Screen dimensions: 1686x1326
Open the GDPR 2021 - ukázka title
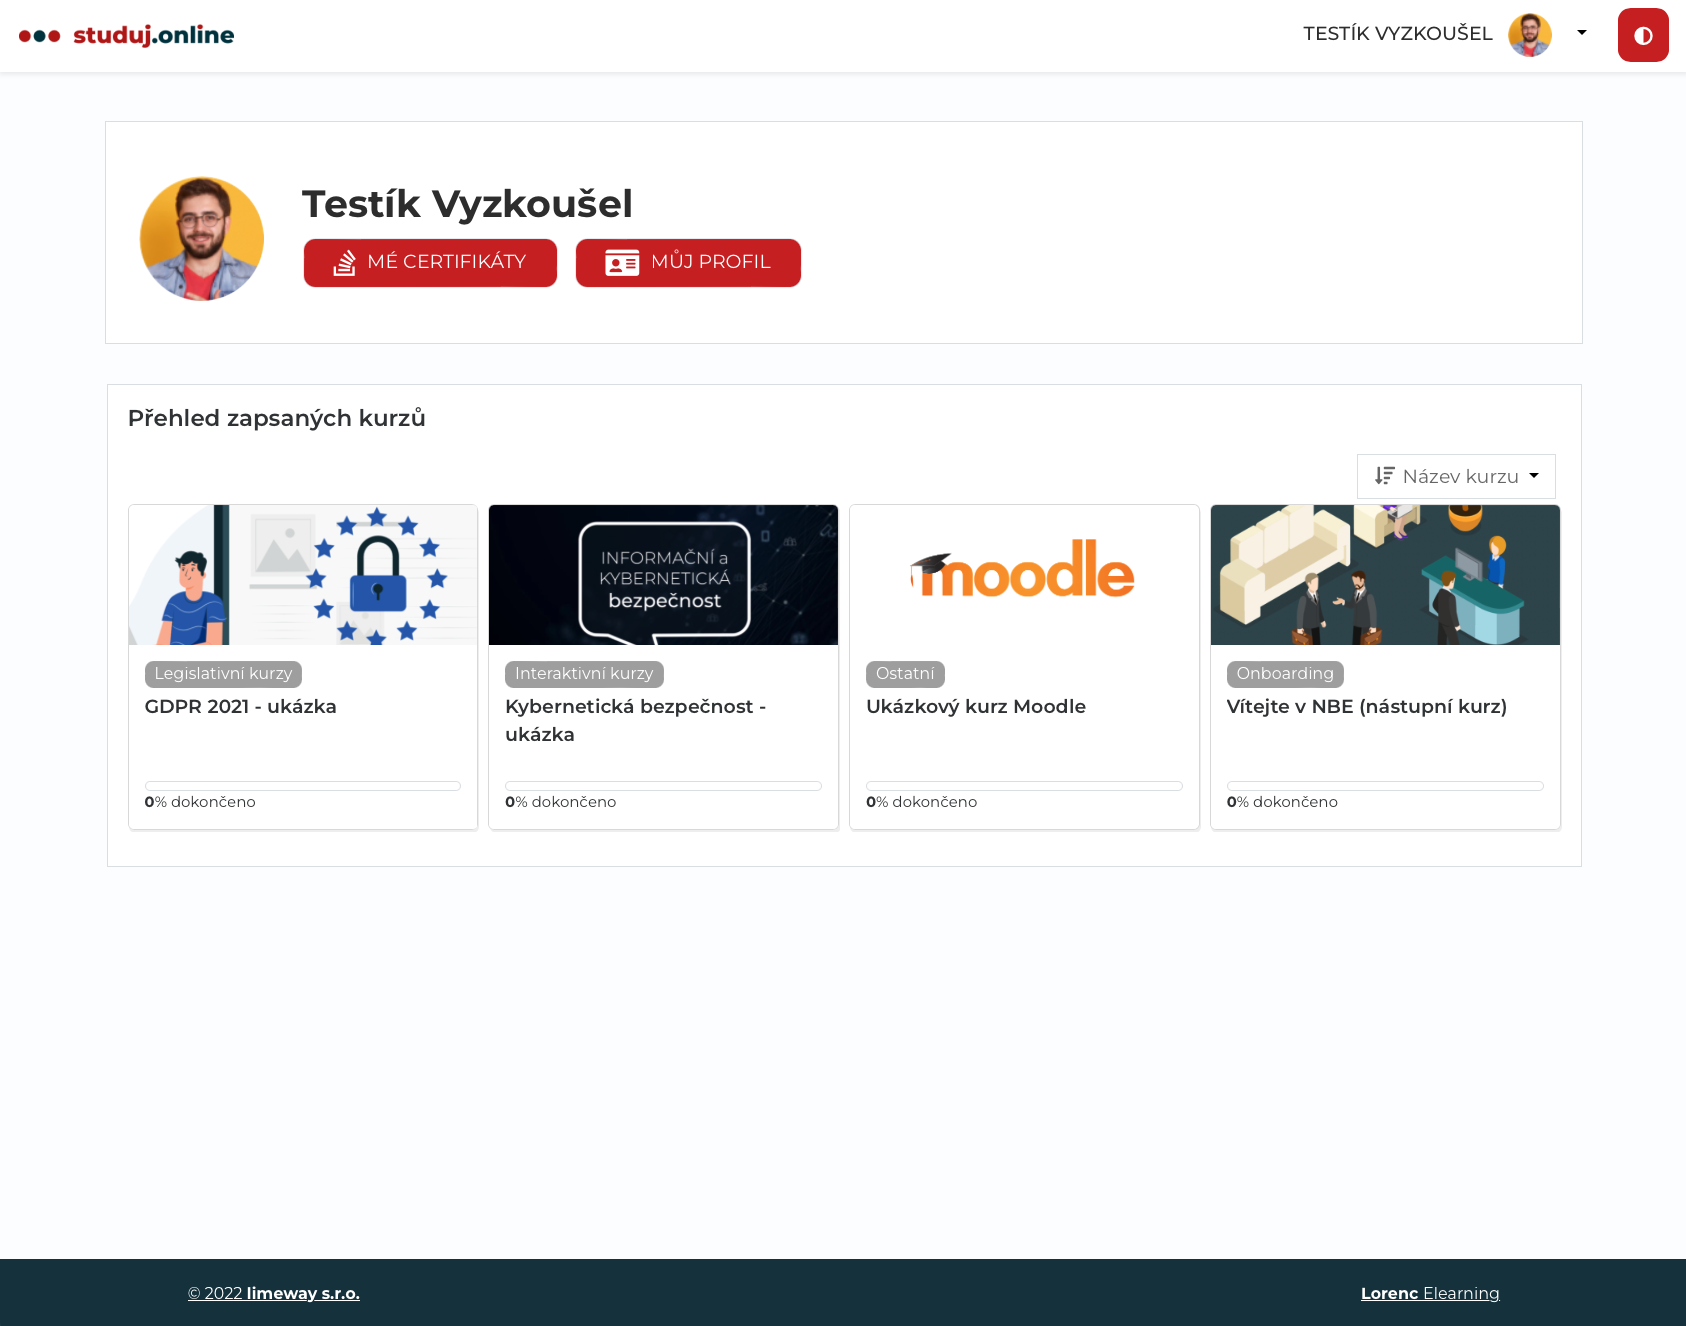pyautogui.click(x=241, y=707)
